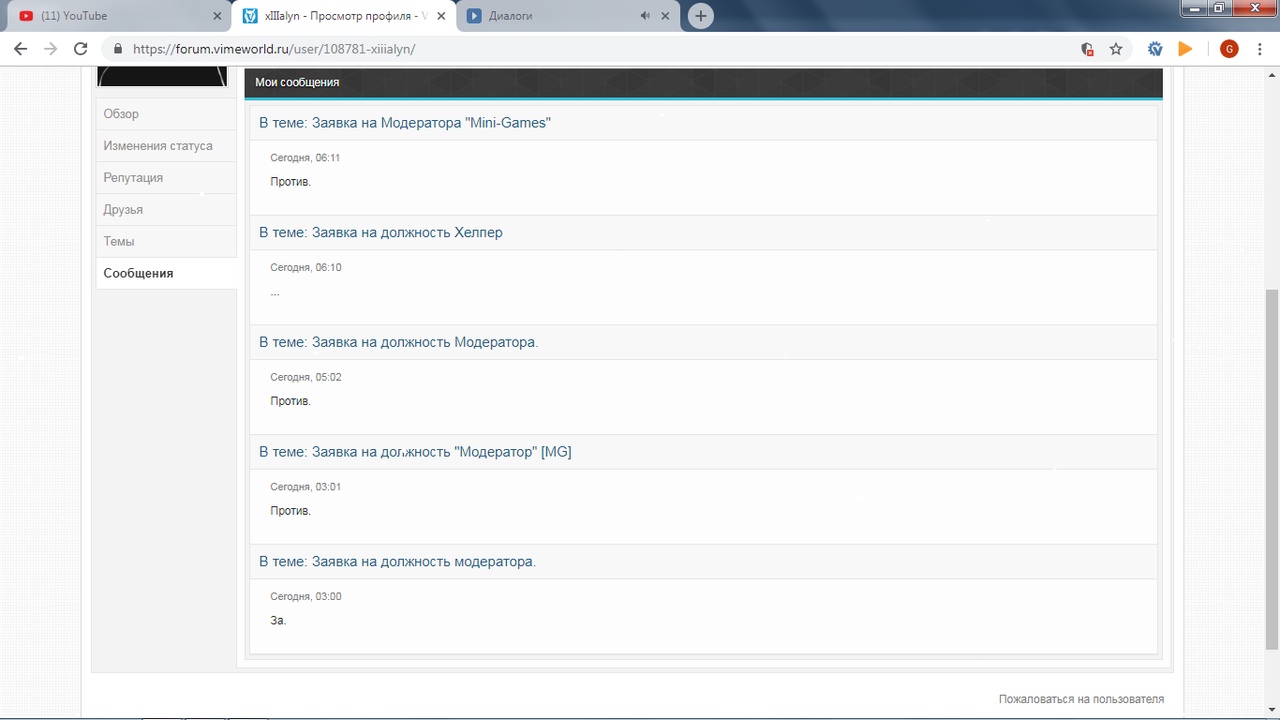Click the orange play extension icon

(1185, 49)
